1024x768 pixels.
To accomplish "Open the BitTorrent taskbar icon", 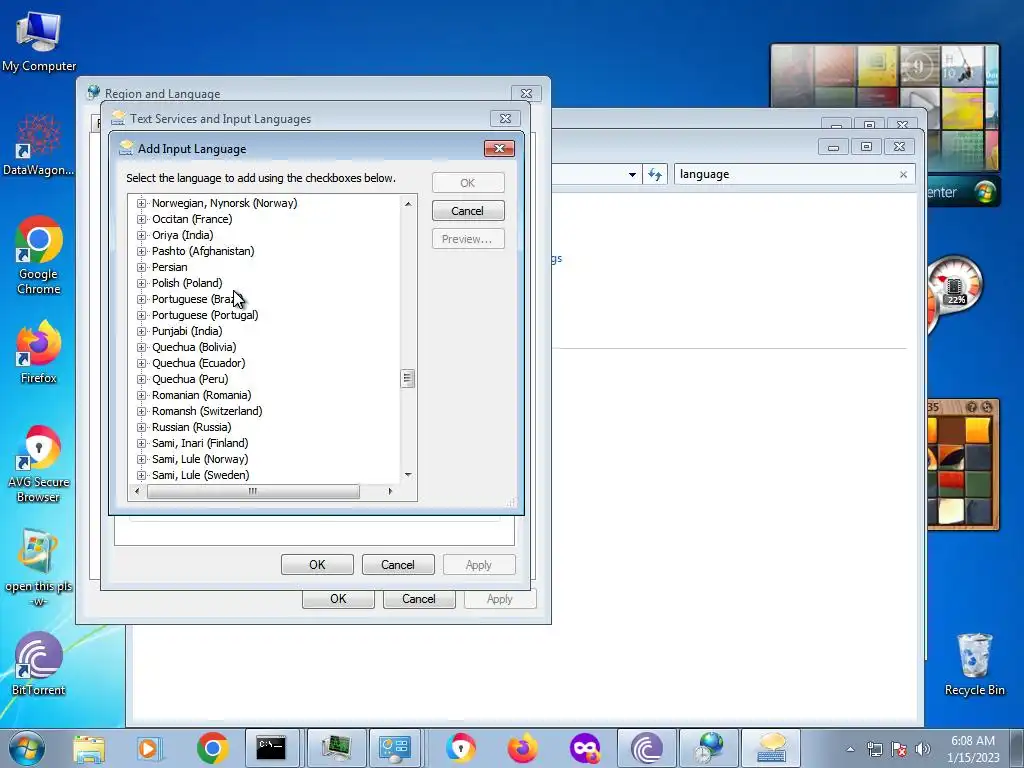I will click(647, 748).
